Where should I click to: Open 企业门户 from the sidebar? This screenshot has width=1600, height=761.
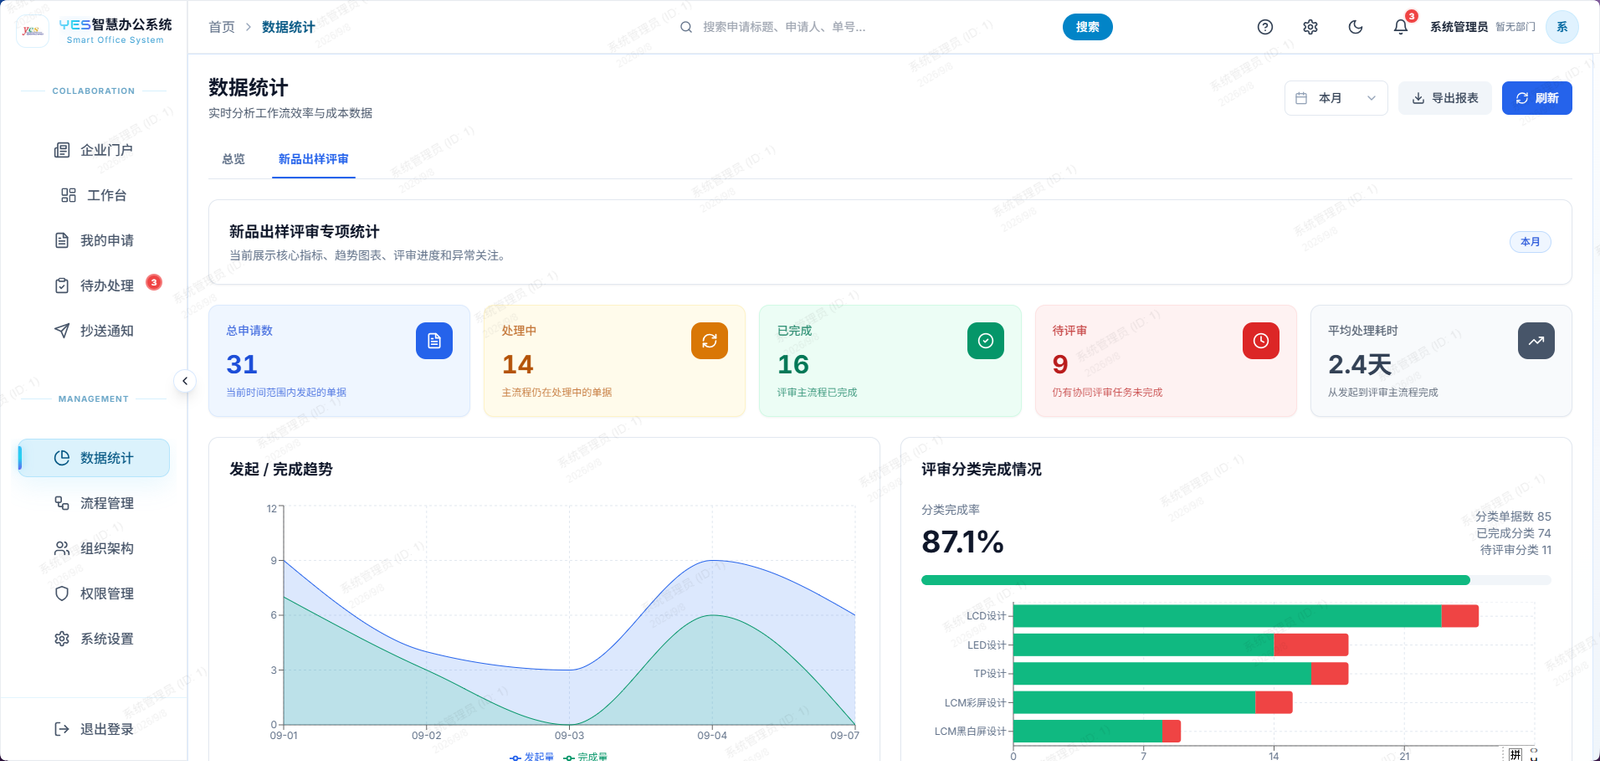(93, 150)
